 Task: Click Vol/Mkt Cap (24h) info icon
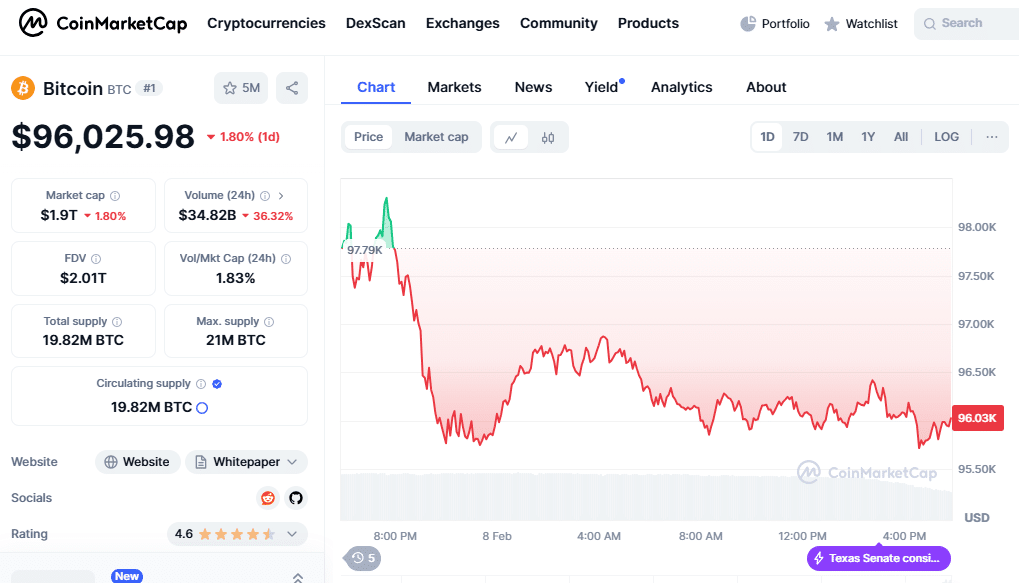pyautogui.click(x=286, y=259)
